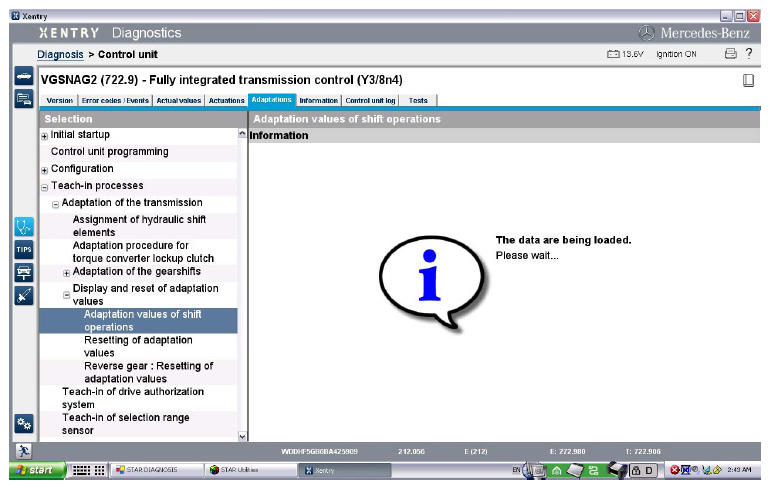Click the vehicle car icon in left sidebar
Viewport: 770px width, 489px height.
pyautogui.click(x=22, y=76)
